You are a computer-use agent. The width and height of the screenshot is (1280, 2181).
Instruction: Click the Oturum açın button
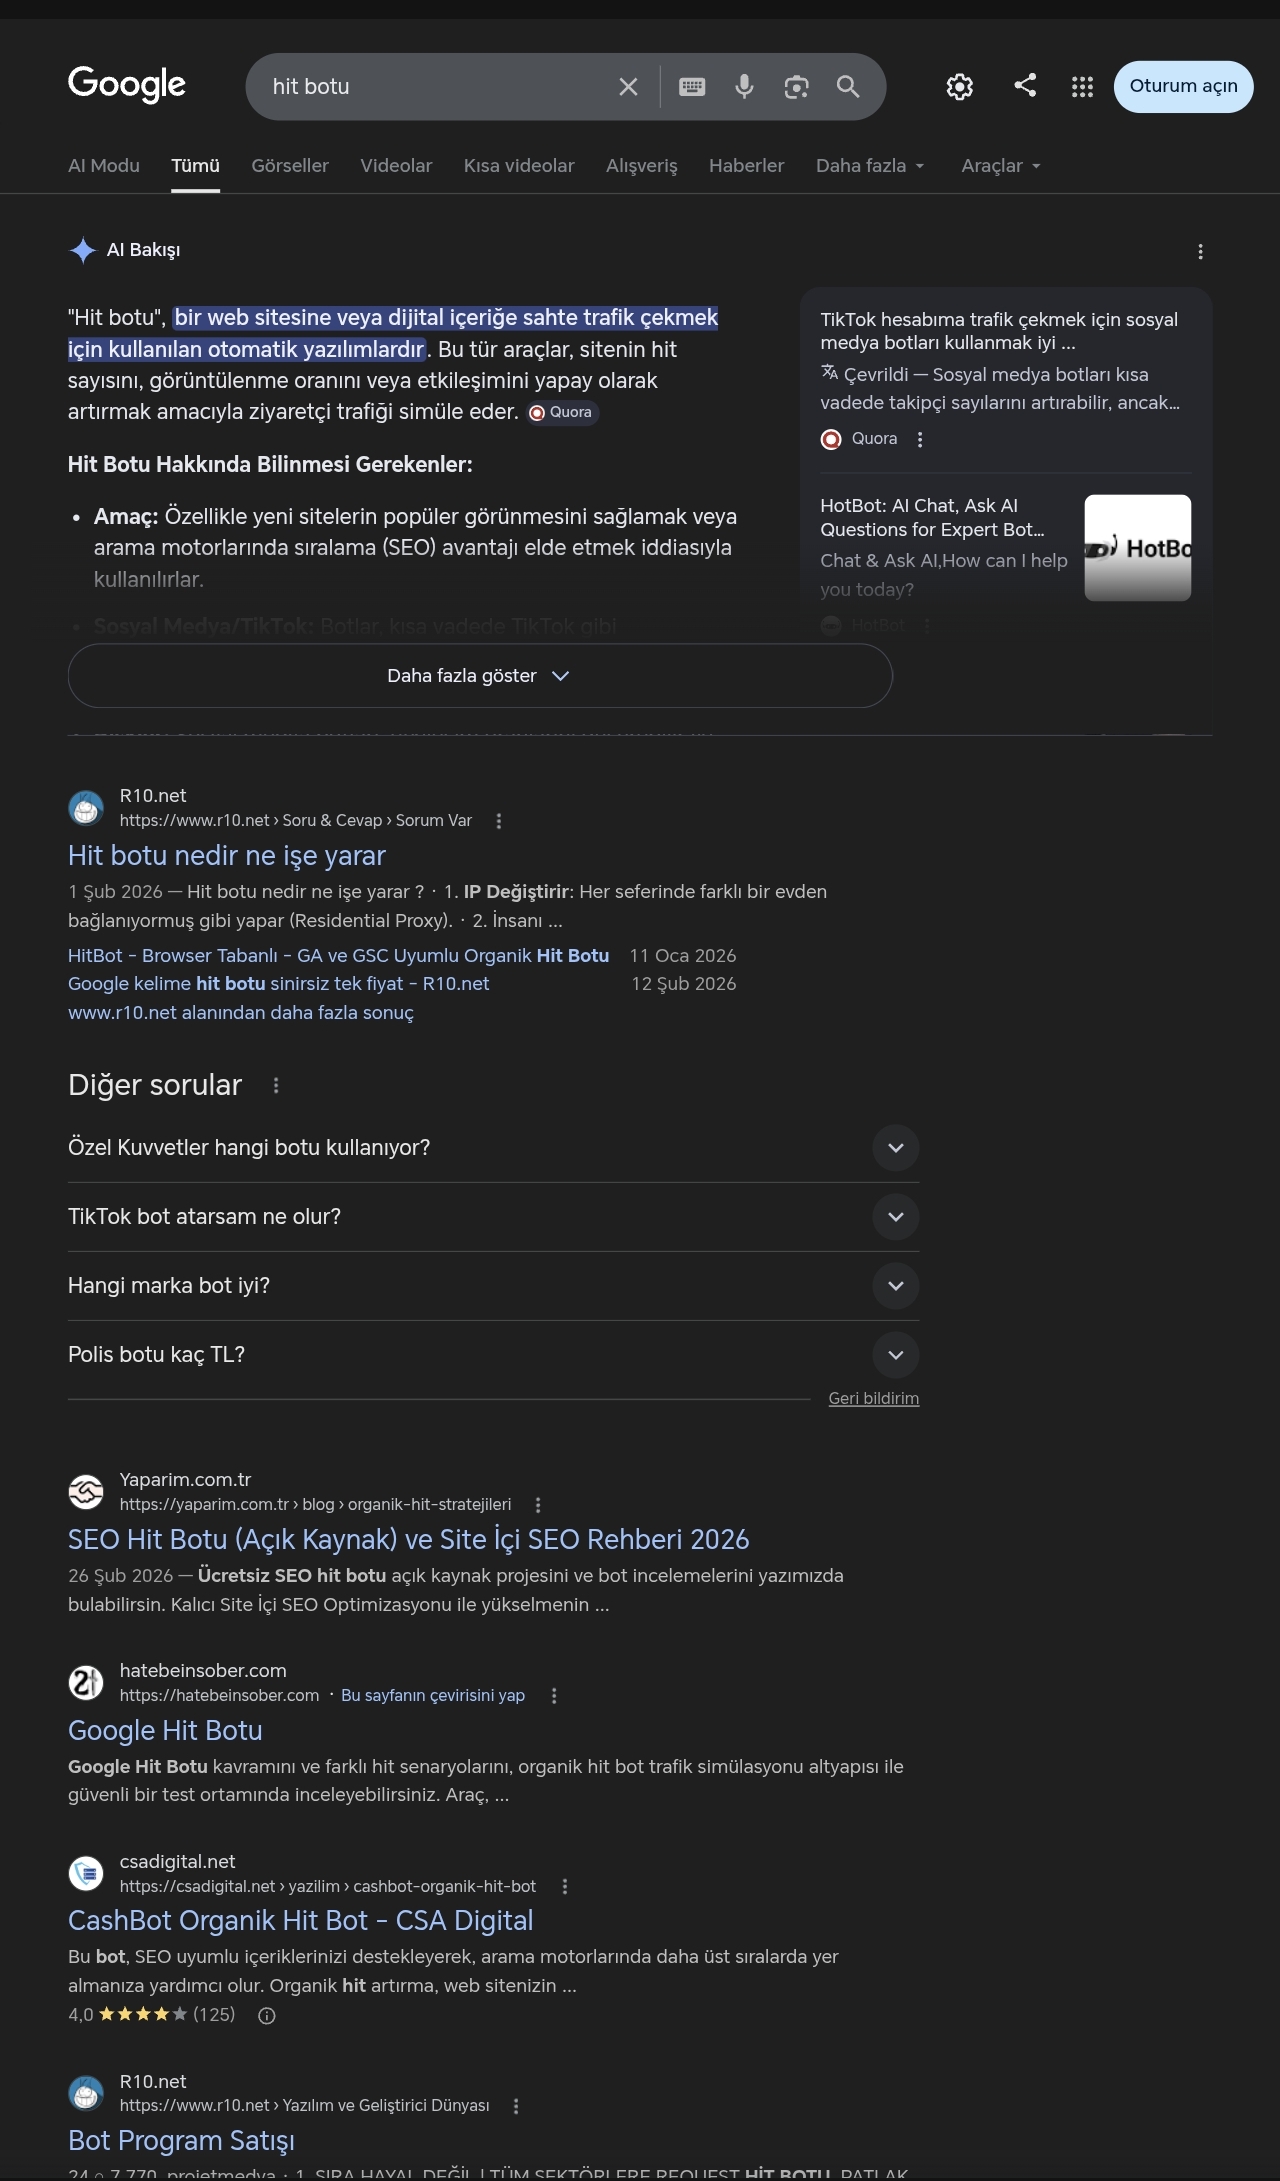coord(1183,87)
